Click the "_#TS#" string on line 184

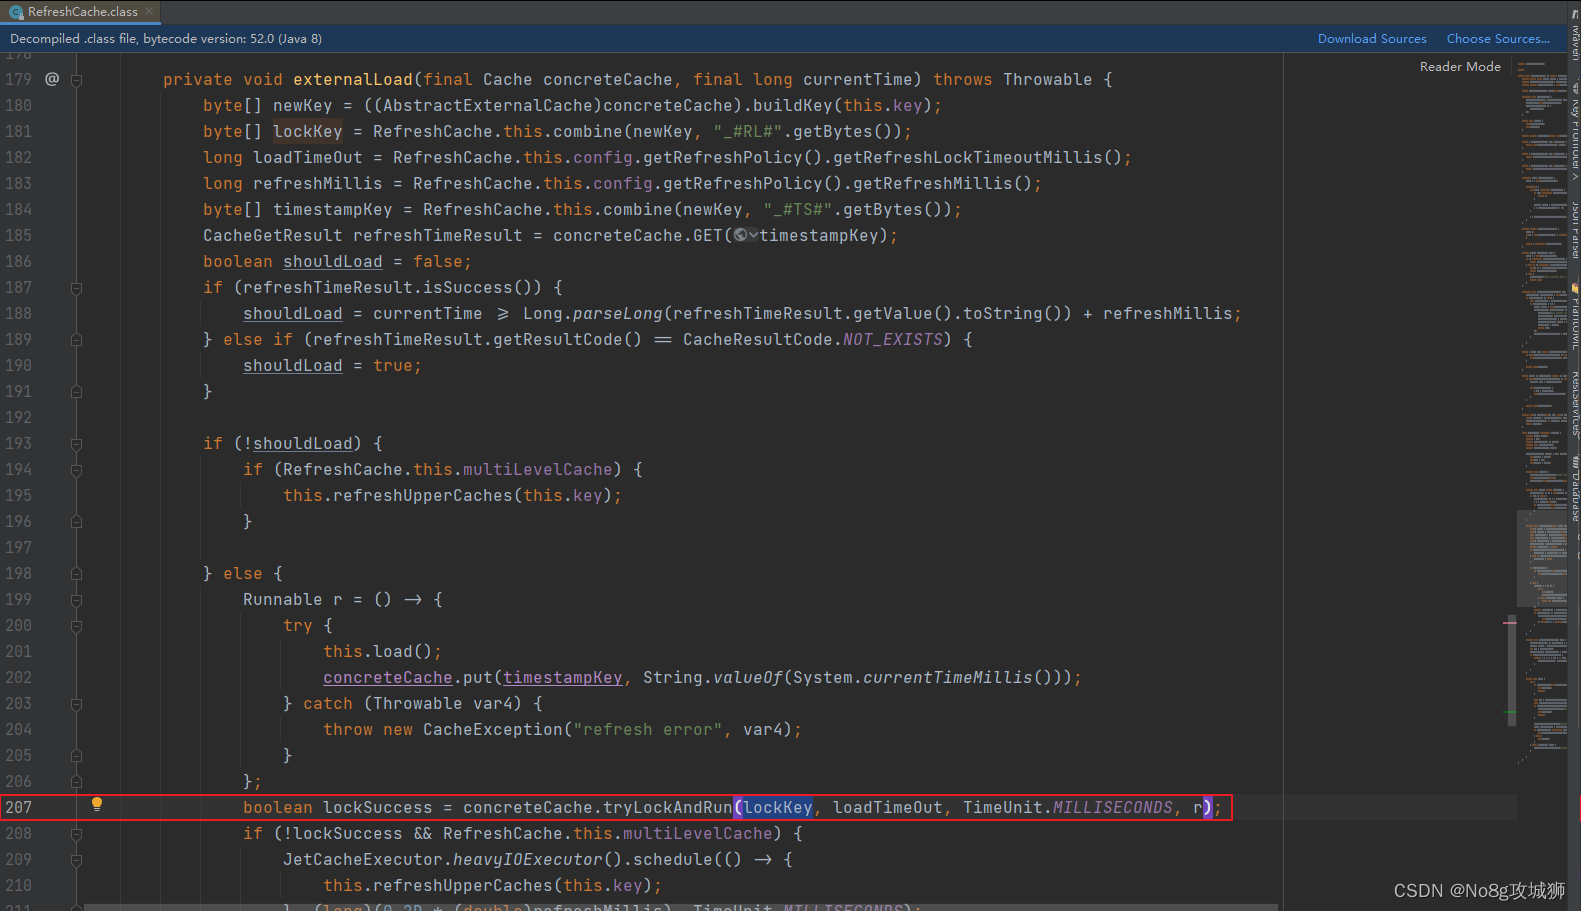[x=798, y=209]
